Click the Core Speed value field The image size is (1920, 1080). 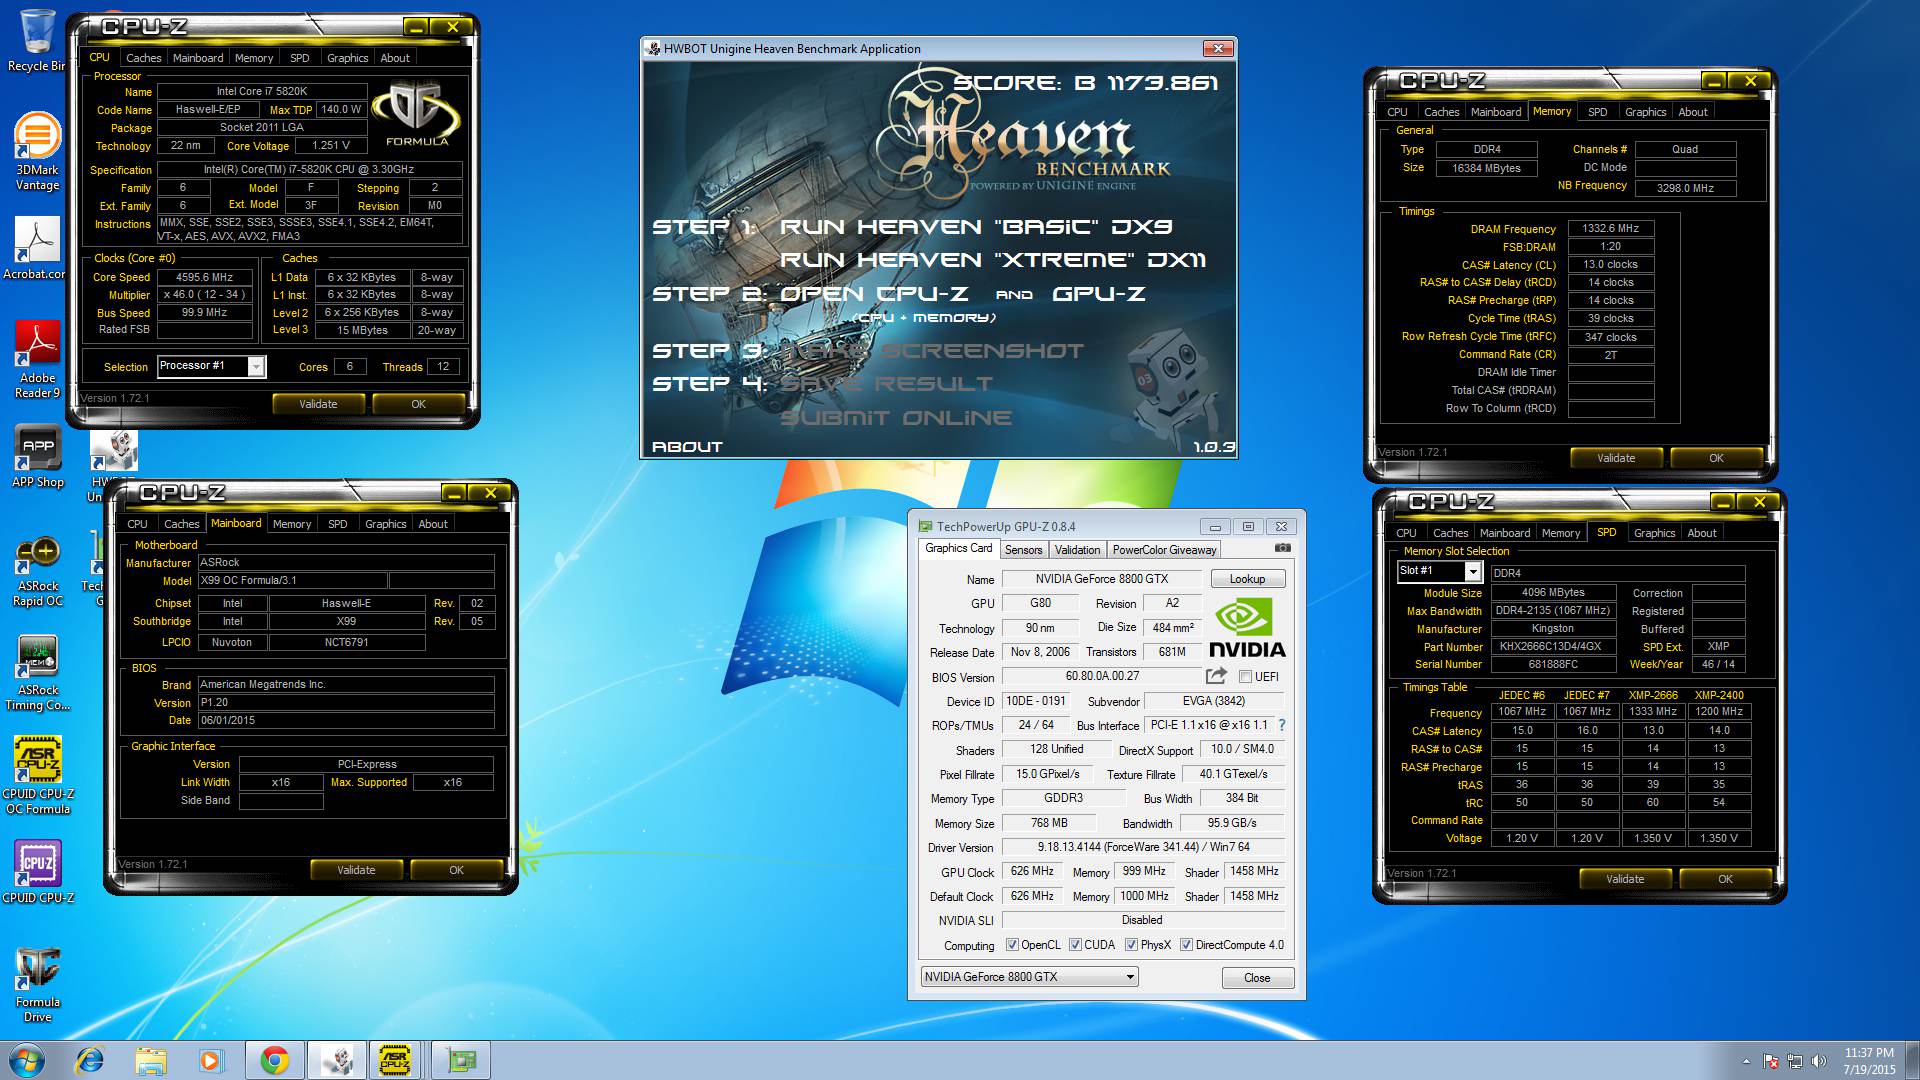[204, 277]
